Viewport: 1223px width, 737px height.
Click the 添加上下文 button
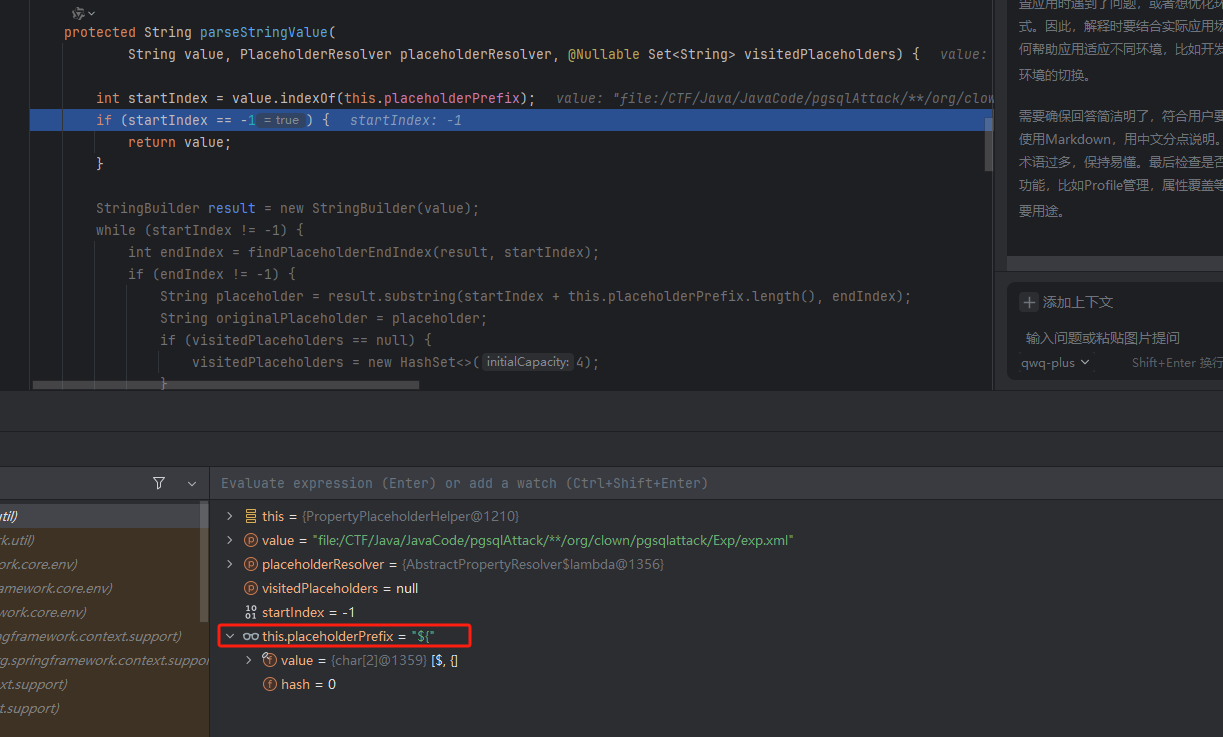coord(1067,302)
